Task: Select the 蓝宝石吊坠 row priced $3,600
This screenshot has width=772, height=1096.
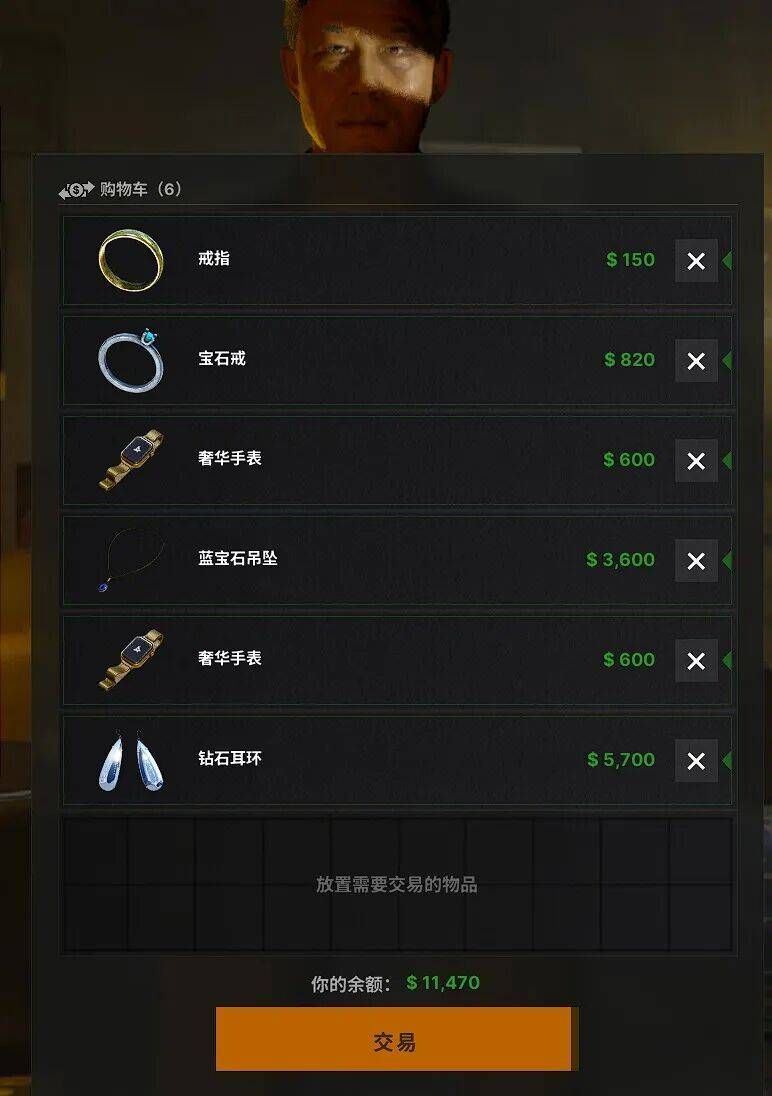Action: pyautogui.click(x=397, y=561)
